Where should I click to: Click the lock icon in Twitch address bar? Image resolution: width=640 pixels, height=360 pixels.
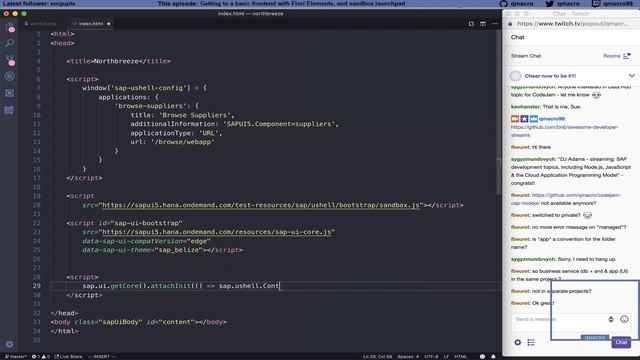(510, 24)
